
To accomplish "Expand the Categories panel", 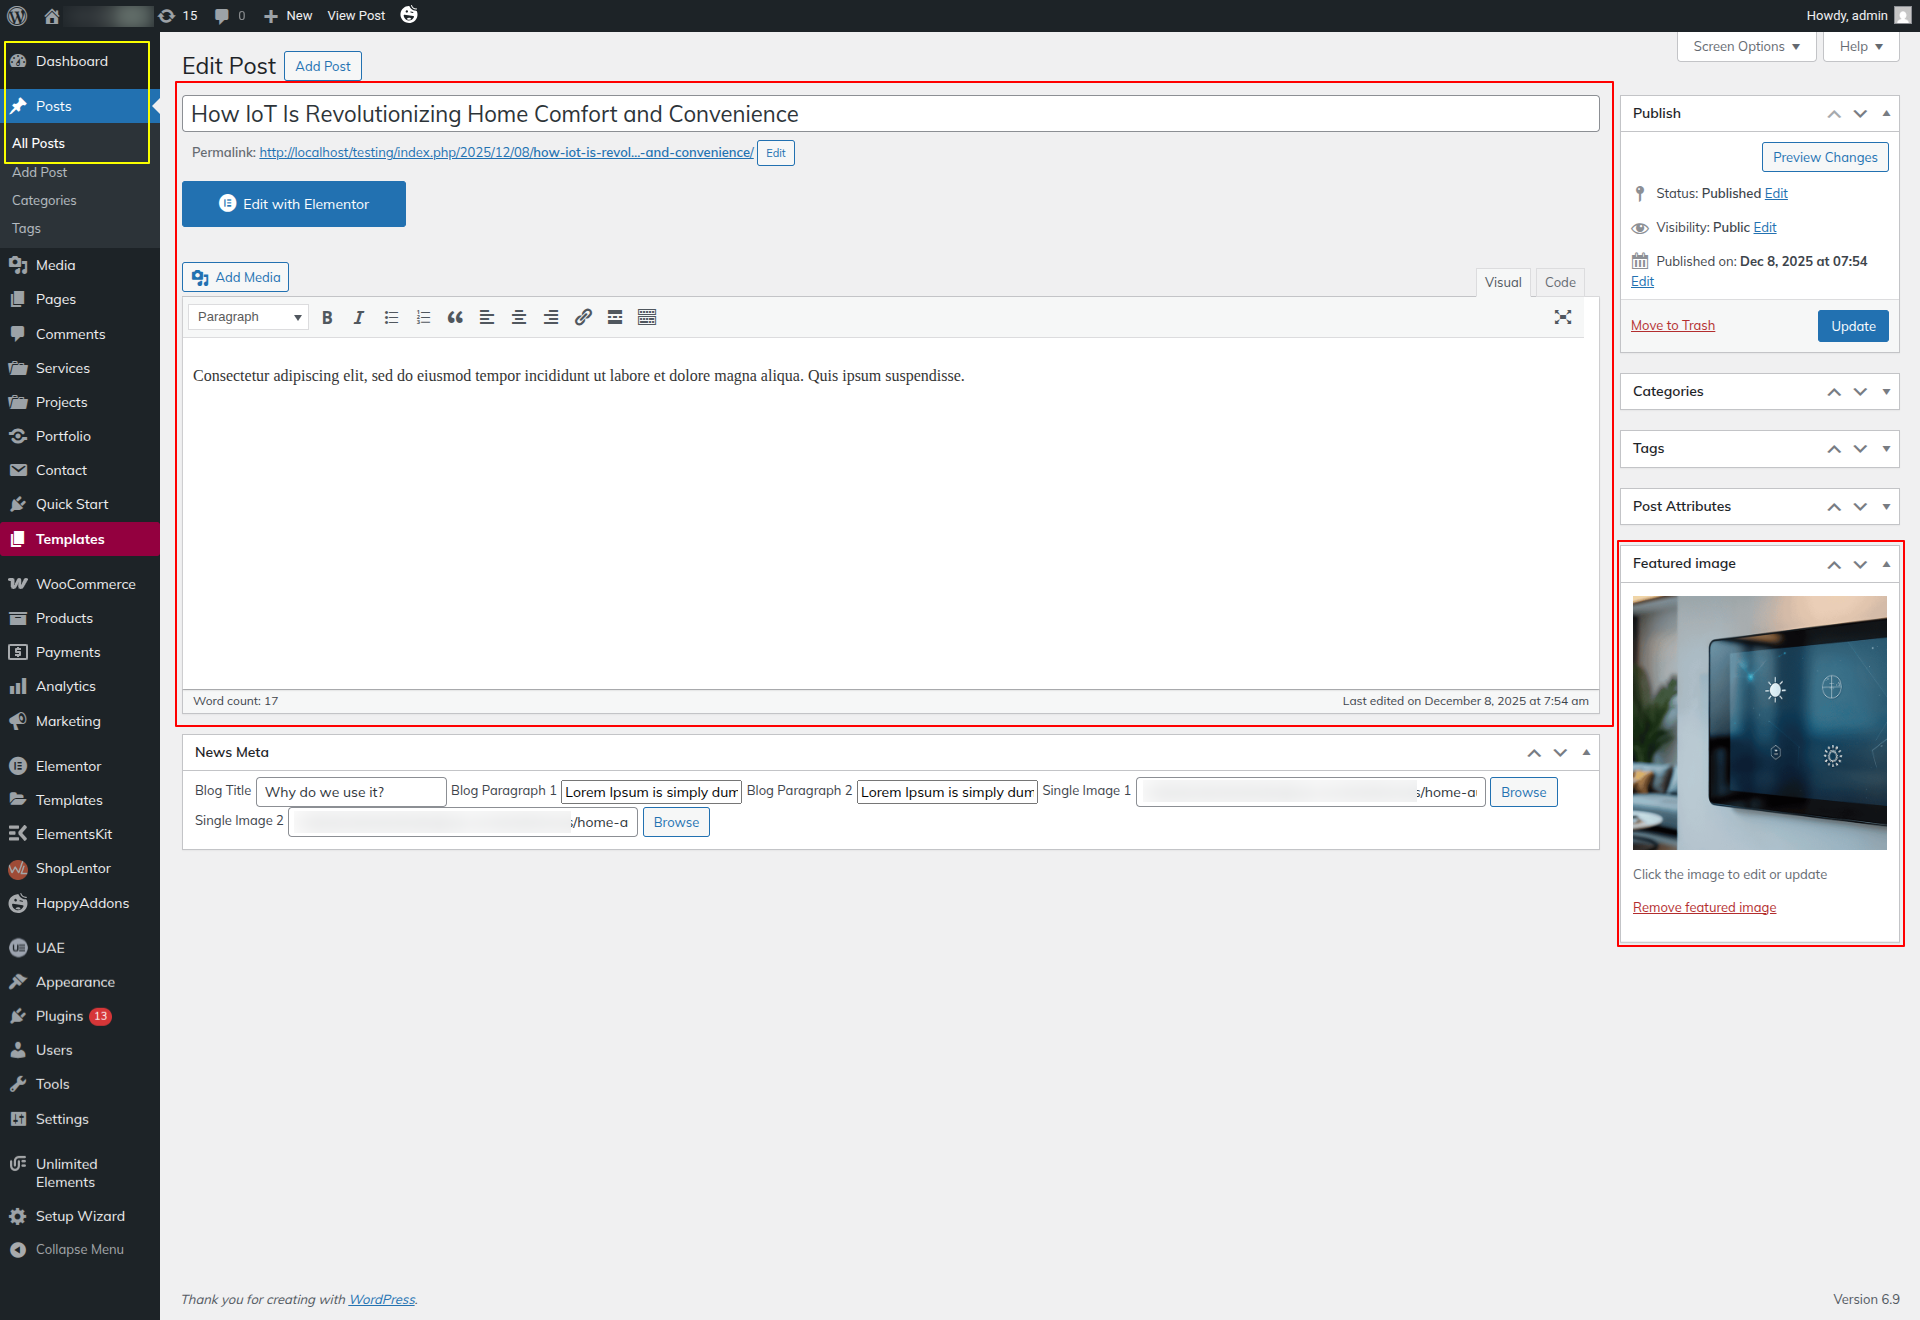I will (x=1886, y=391).
